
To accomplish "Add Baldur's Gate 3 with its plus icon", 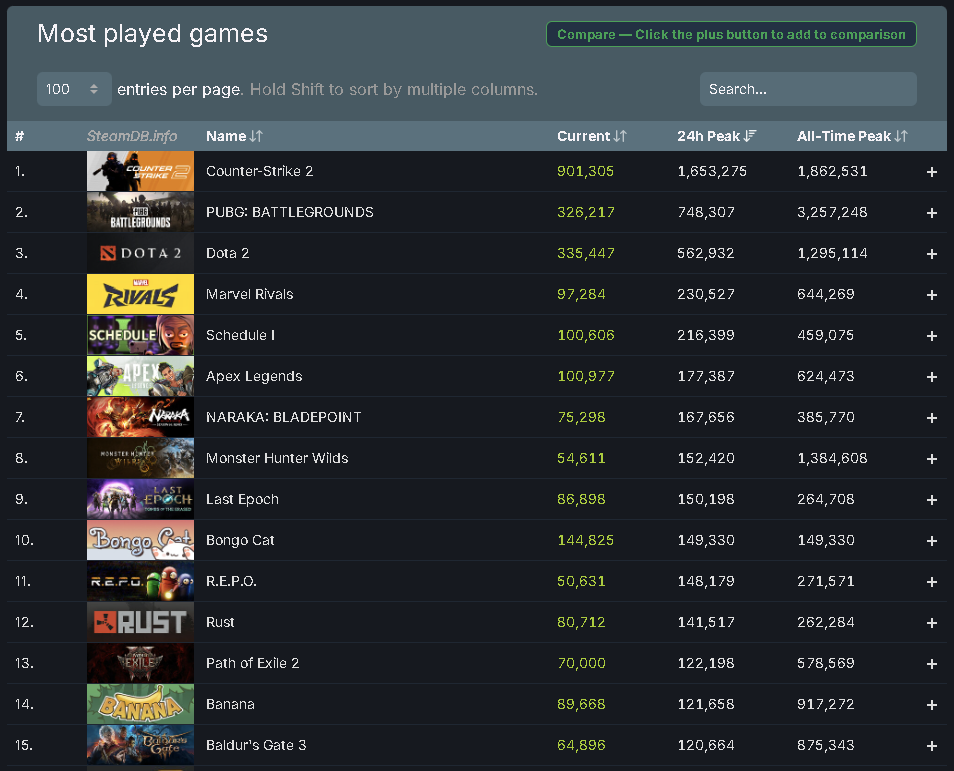I will point(931,745).
